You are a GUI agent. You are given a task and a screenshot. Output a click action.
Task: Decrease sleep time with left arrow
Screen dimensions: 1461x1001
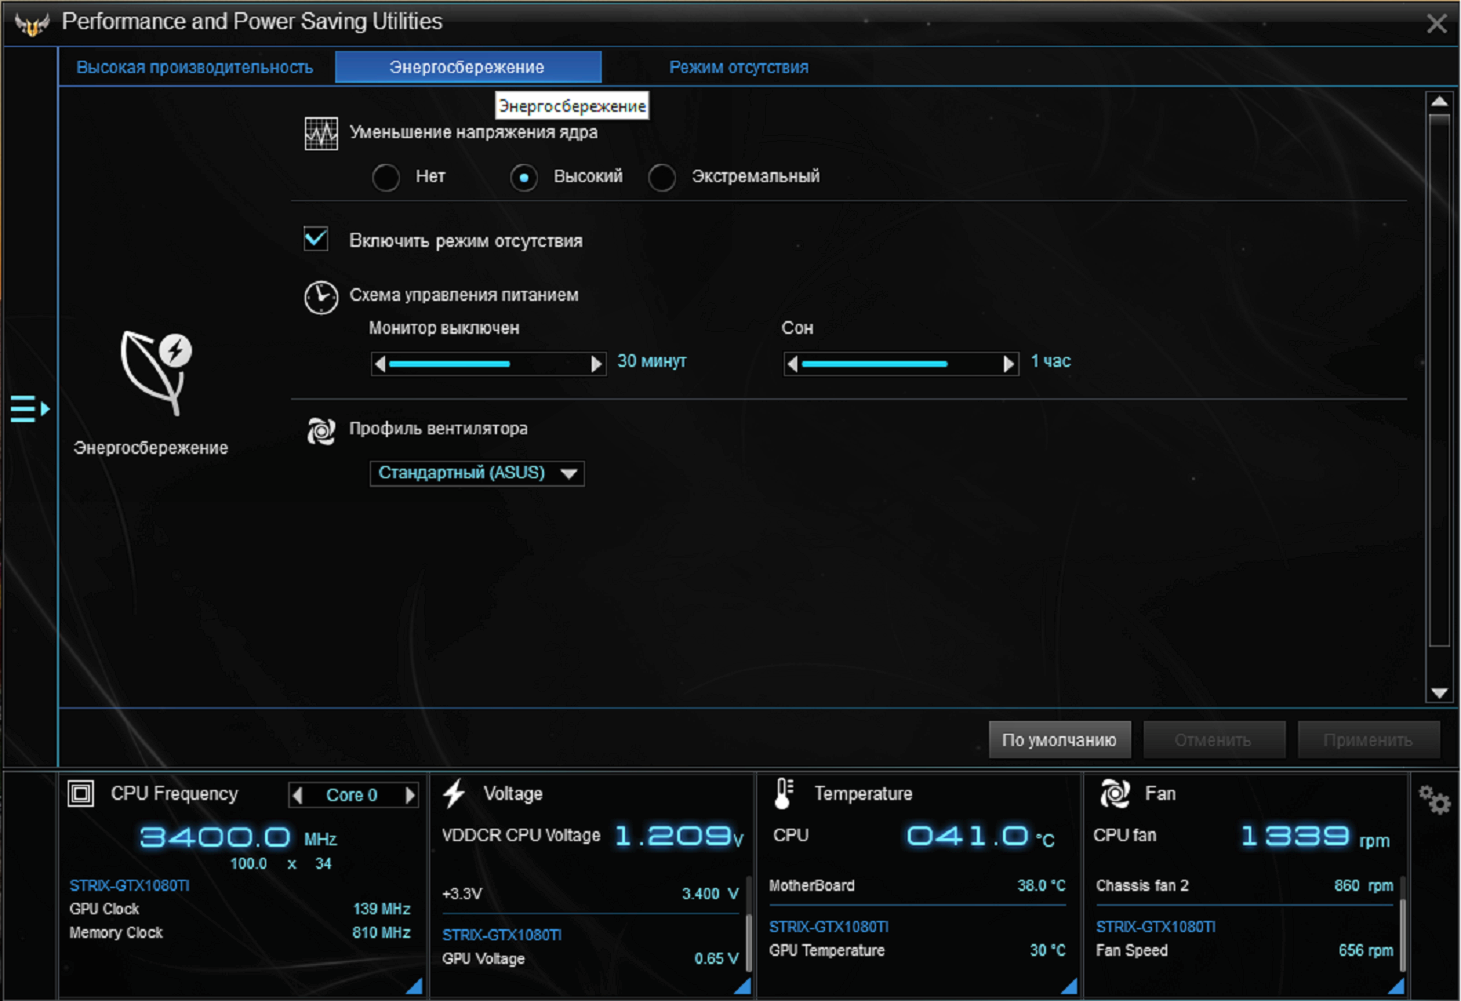point(792,364)
